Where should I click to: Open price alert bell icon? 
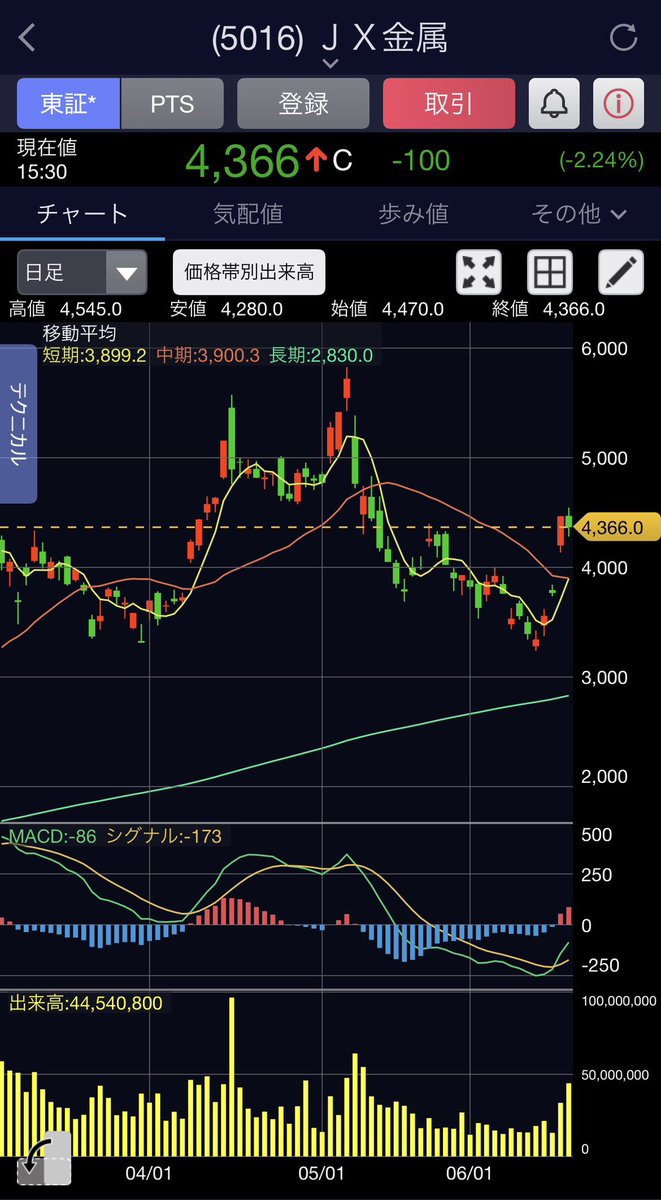(x=554, y=104)
